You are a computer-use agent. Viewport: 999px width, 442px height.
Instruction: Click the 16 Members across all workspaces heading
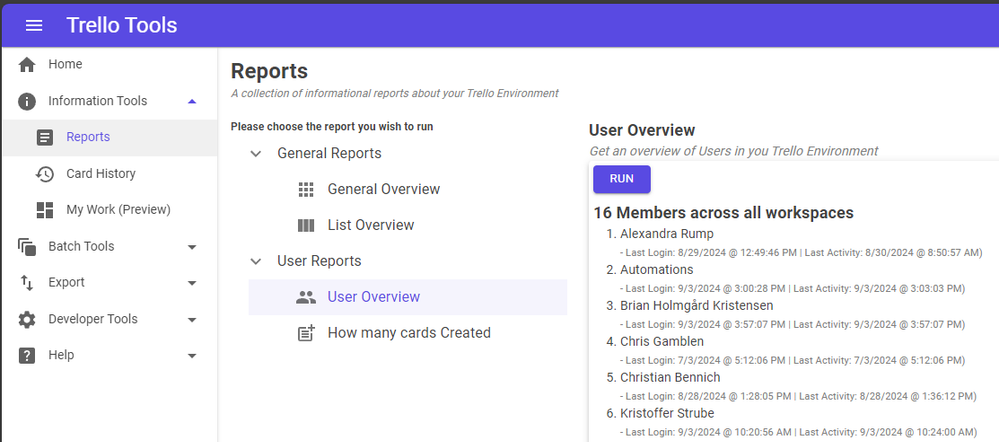tap(724, 213)
